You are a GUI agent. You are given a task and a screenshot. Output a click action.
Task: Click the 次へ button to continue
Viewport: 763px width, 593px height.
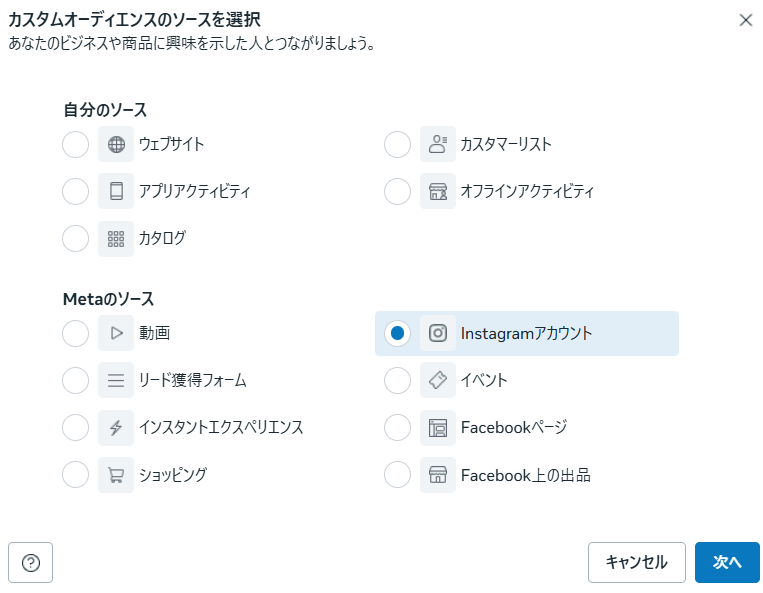[x=727, y=563]
